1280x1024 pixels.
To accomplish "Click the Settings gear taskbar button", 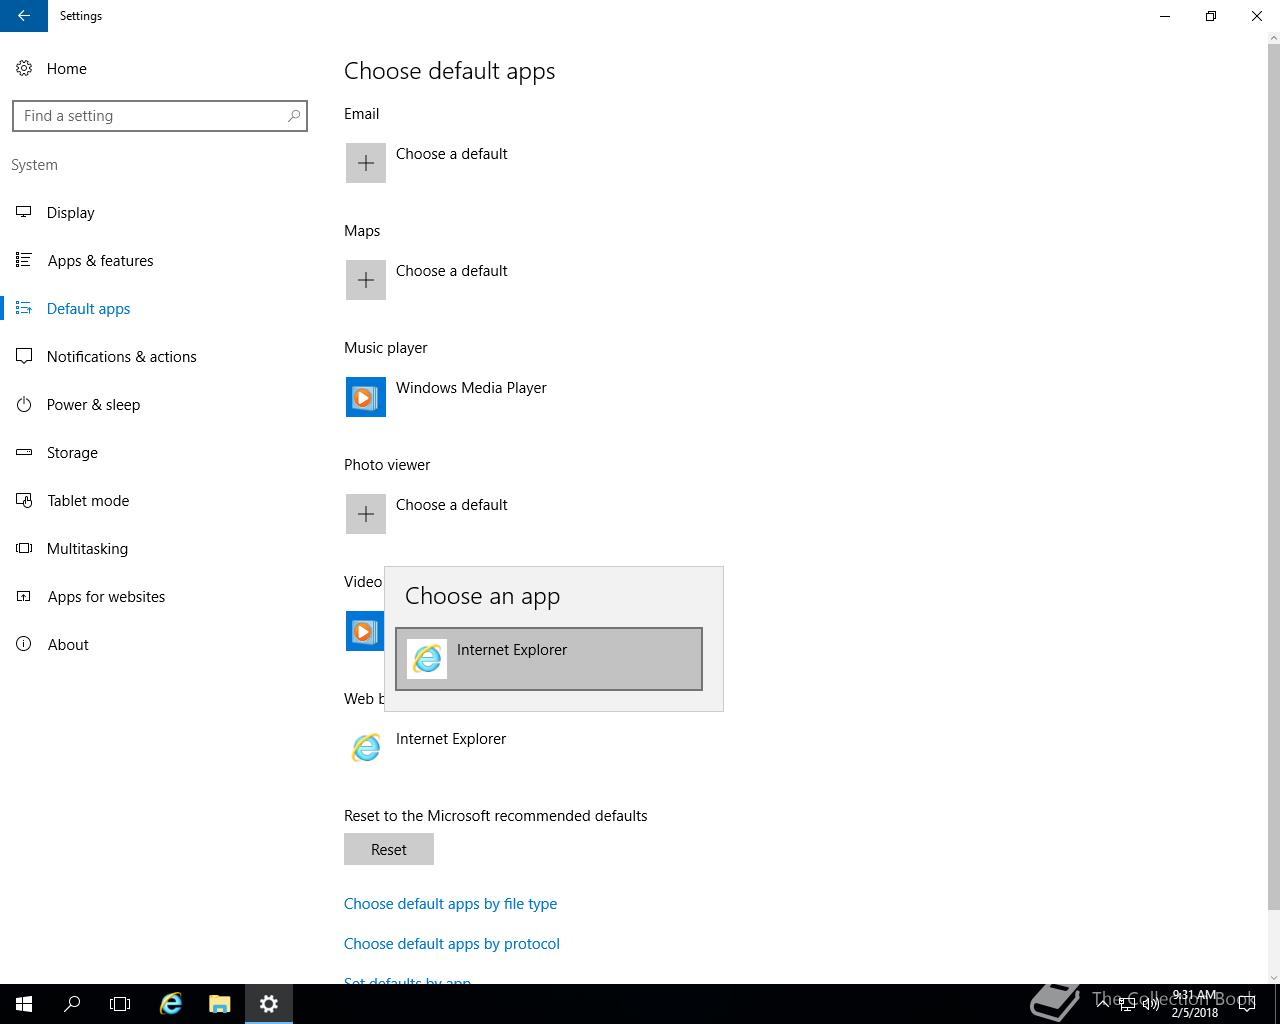I will tap(268, 1004).
